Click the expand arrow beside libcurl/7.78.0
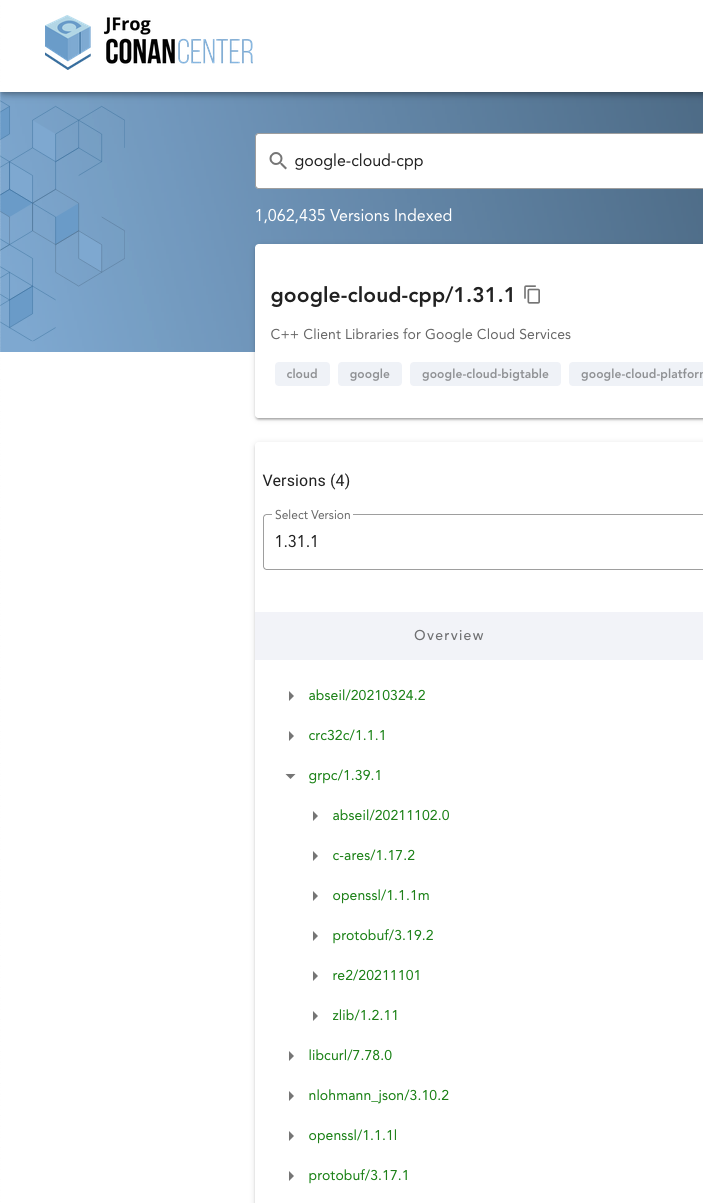The image size is (703, 1203). 291,1055
